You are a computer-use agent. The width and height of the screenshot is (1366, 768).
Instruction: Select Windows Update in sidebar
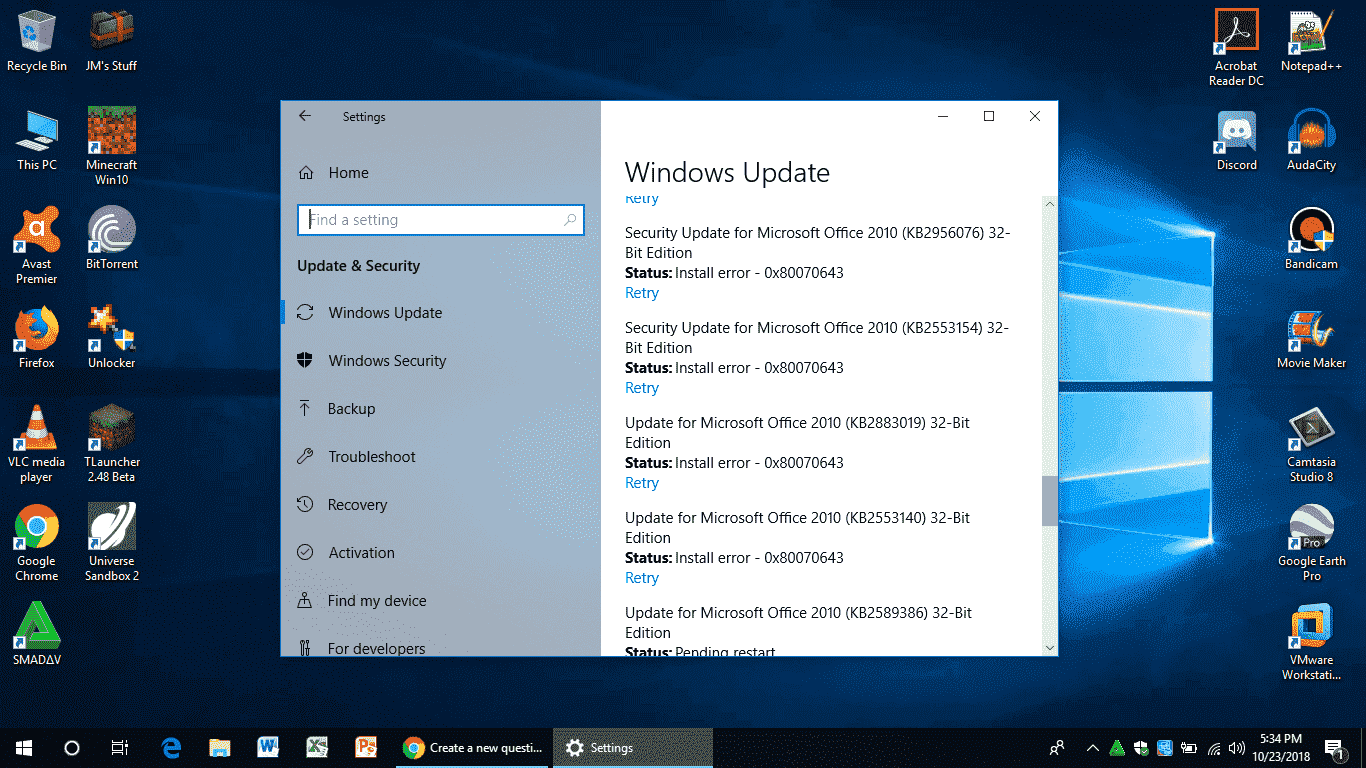pos(440,313)
